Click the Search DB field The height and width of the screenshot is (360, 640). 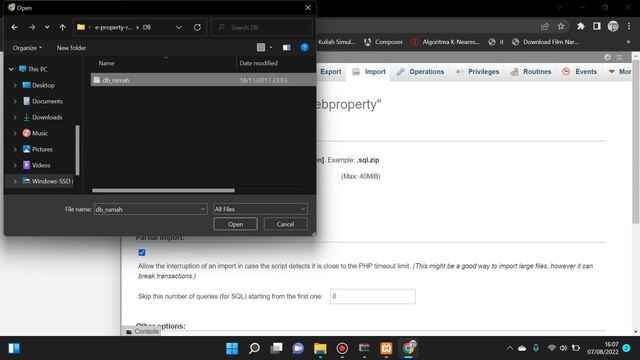point(262,27)
